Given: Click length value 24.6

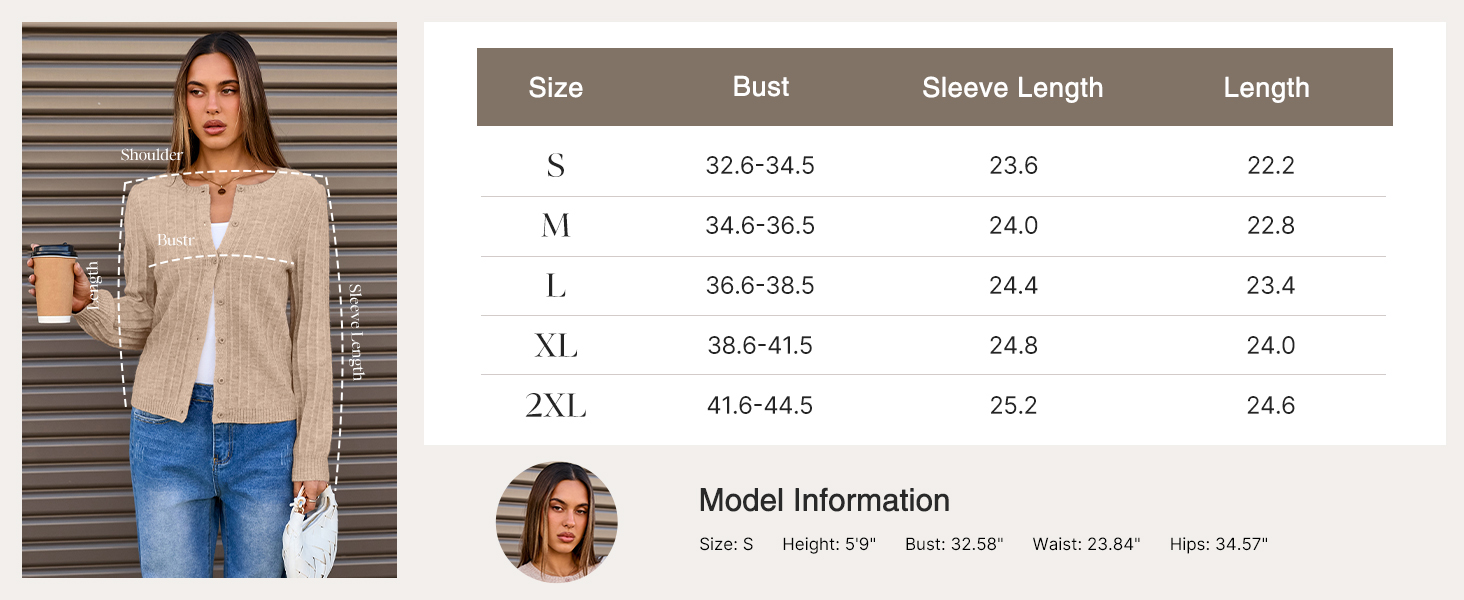Looking at the screenshot, I should (x=1271, y=406).
